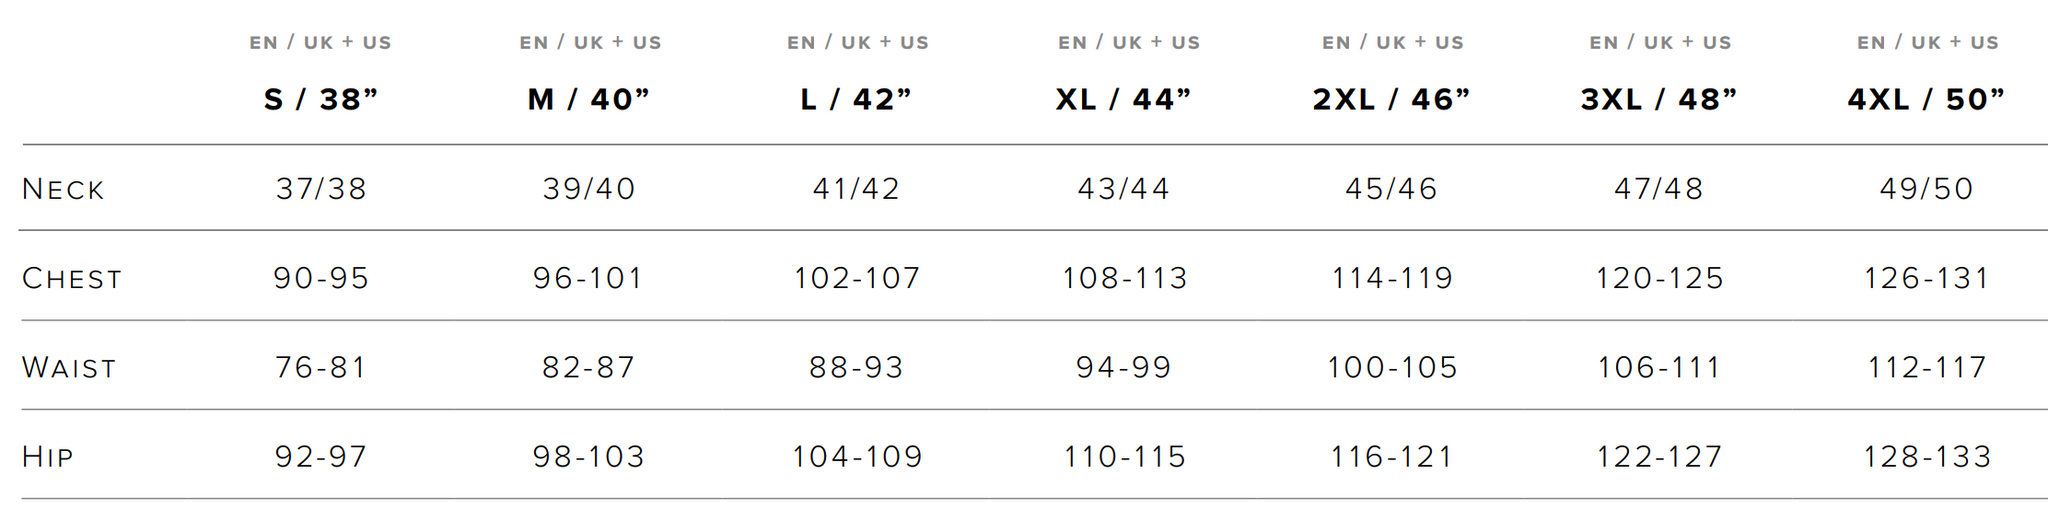Click the chest value 114-119
2048x532 pixels.
[1392, 278]
